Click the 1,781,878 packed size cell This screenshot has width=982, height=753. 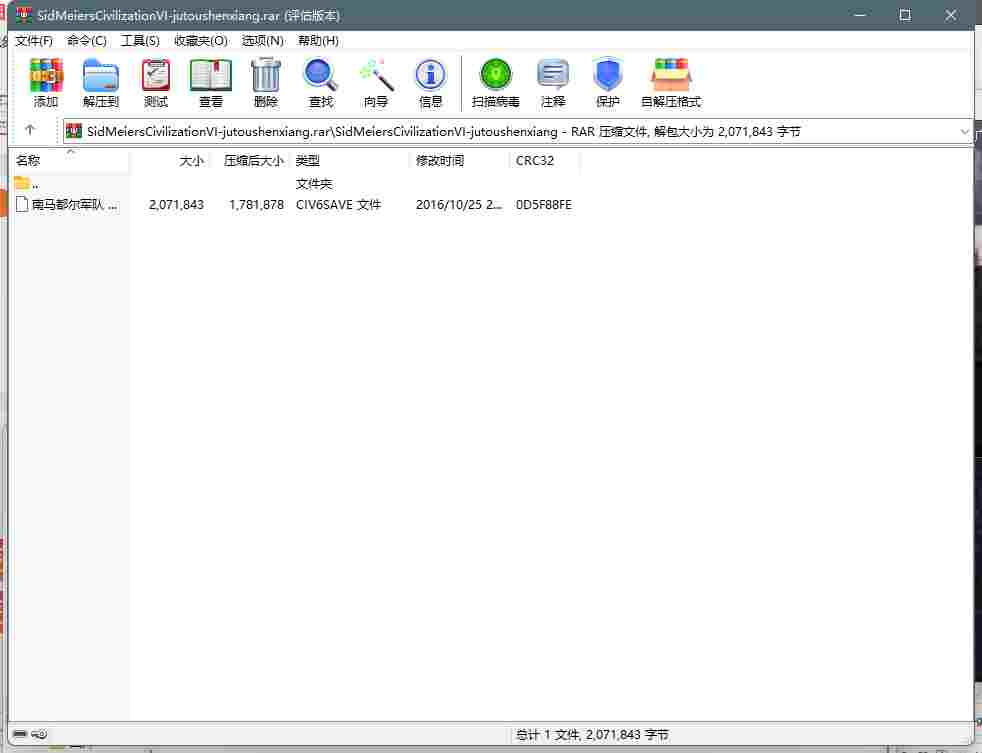[256, 205]
